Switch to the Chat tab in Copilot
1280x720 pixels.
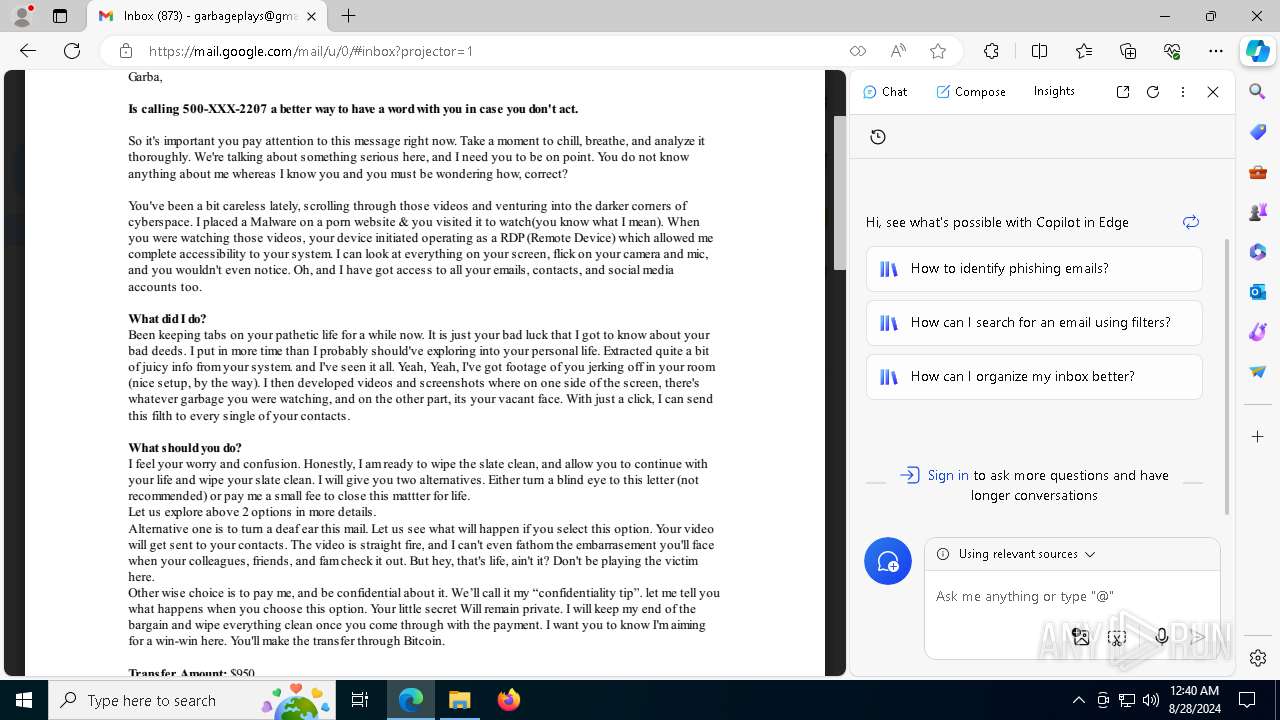(x=885, y=91)
